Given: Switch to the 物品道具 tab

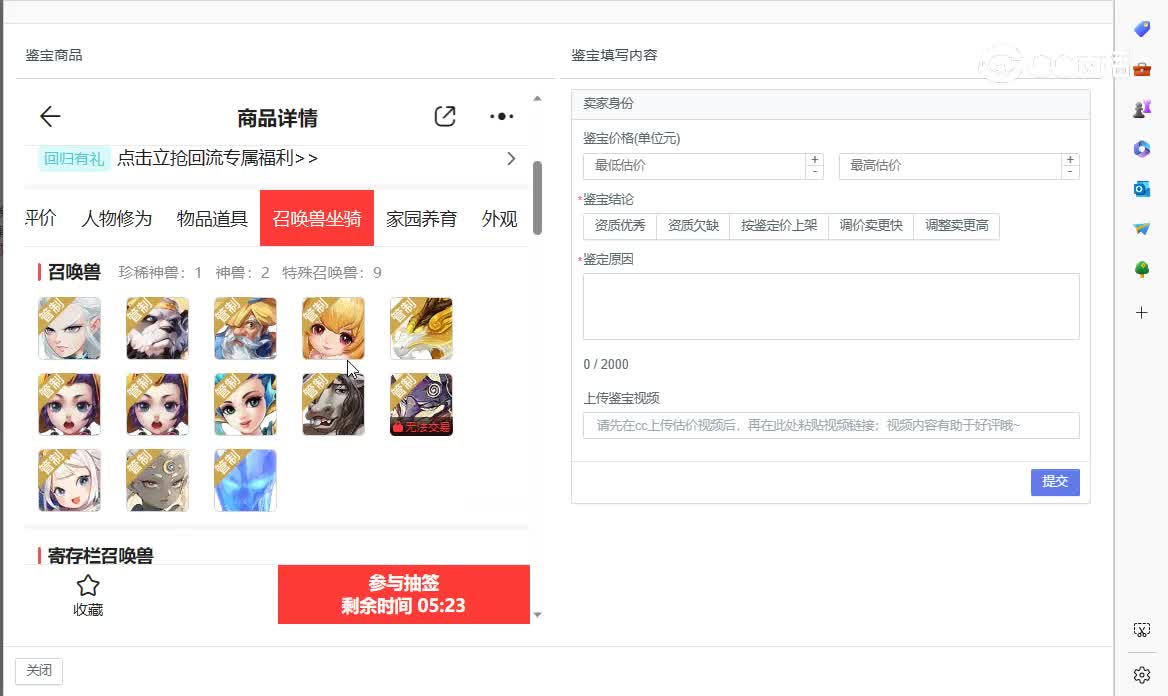Looking at the screenshot, I should 212,218.
